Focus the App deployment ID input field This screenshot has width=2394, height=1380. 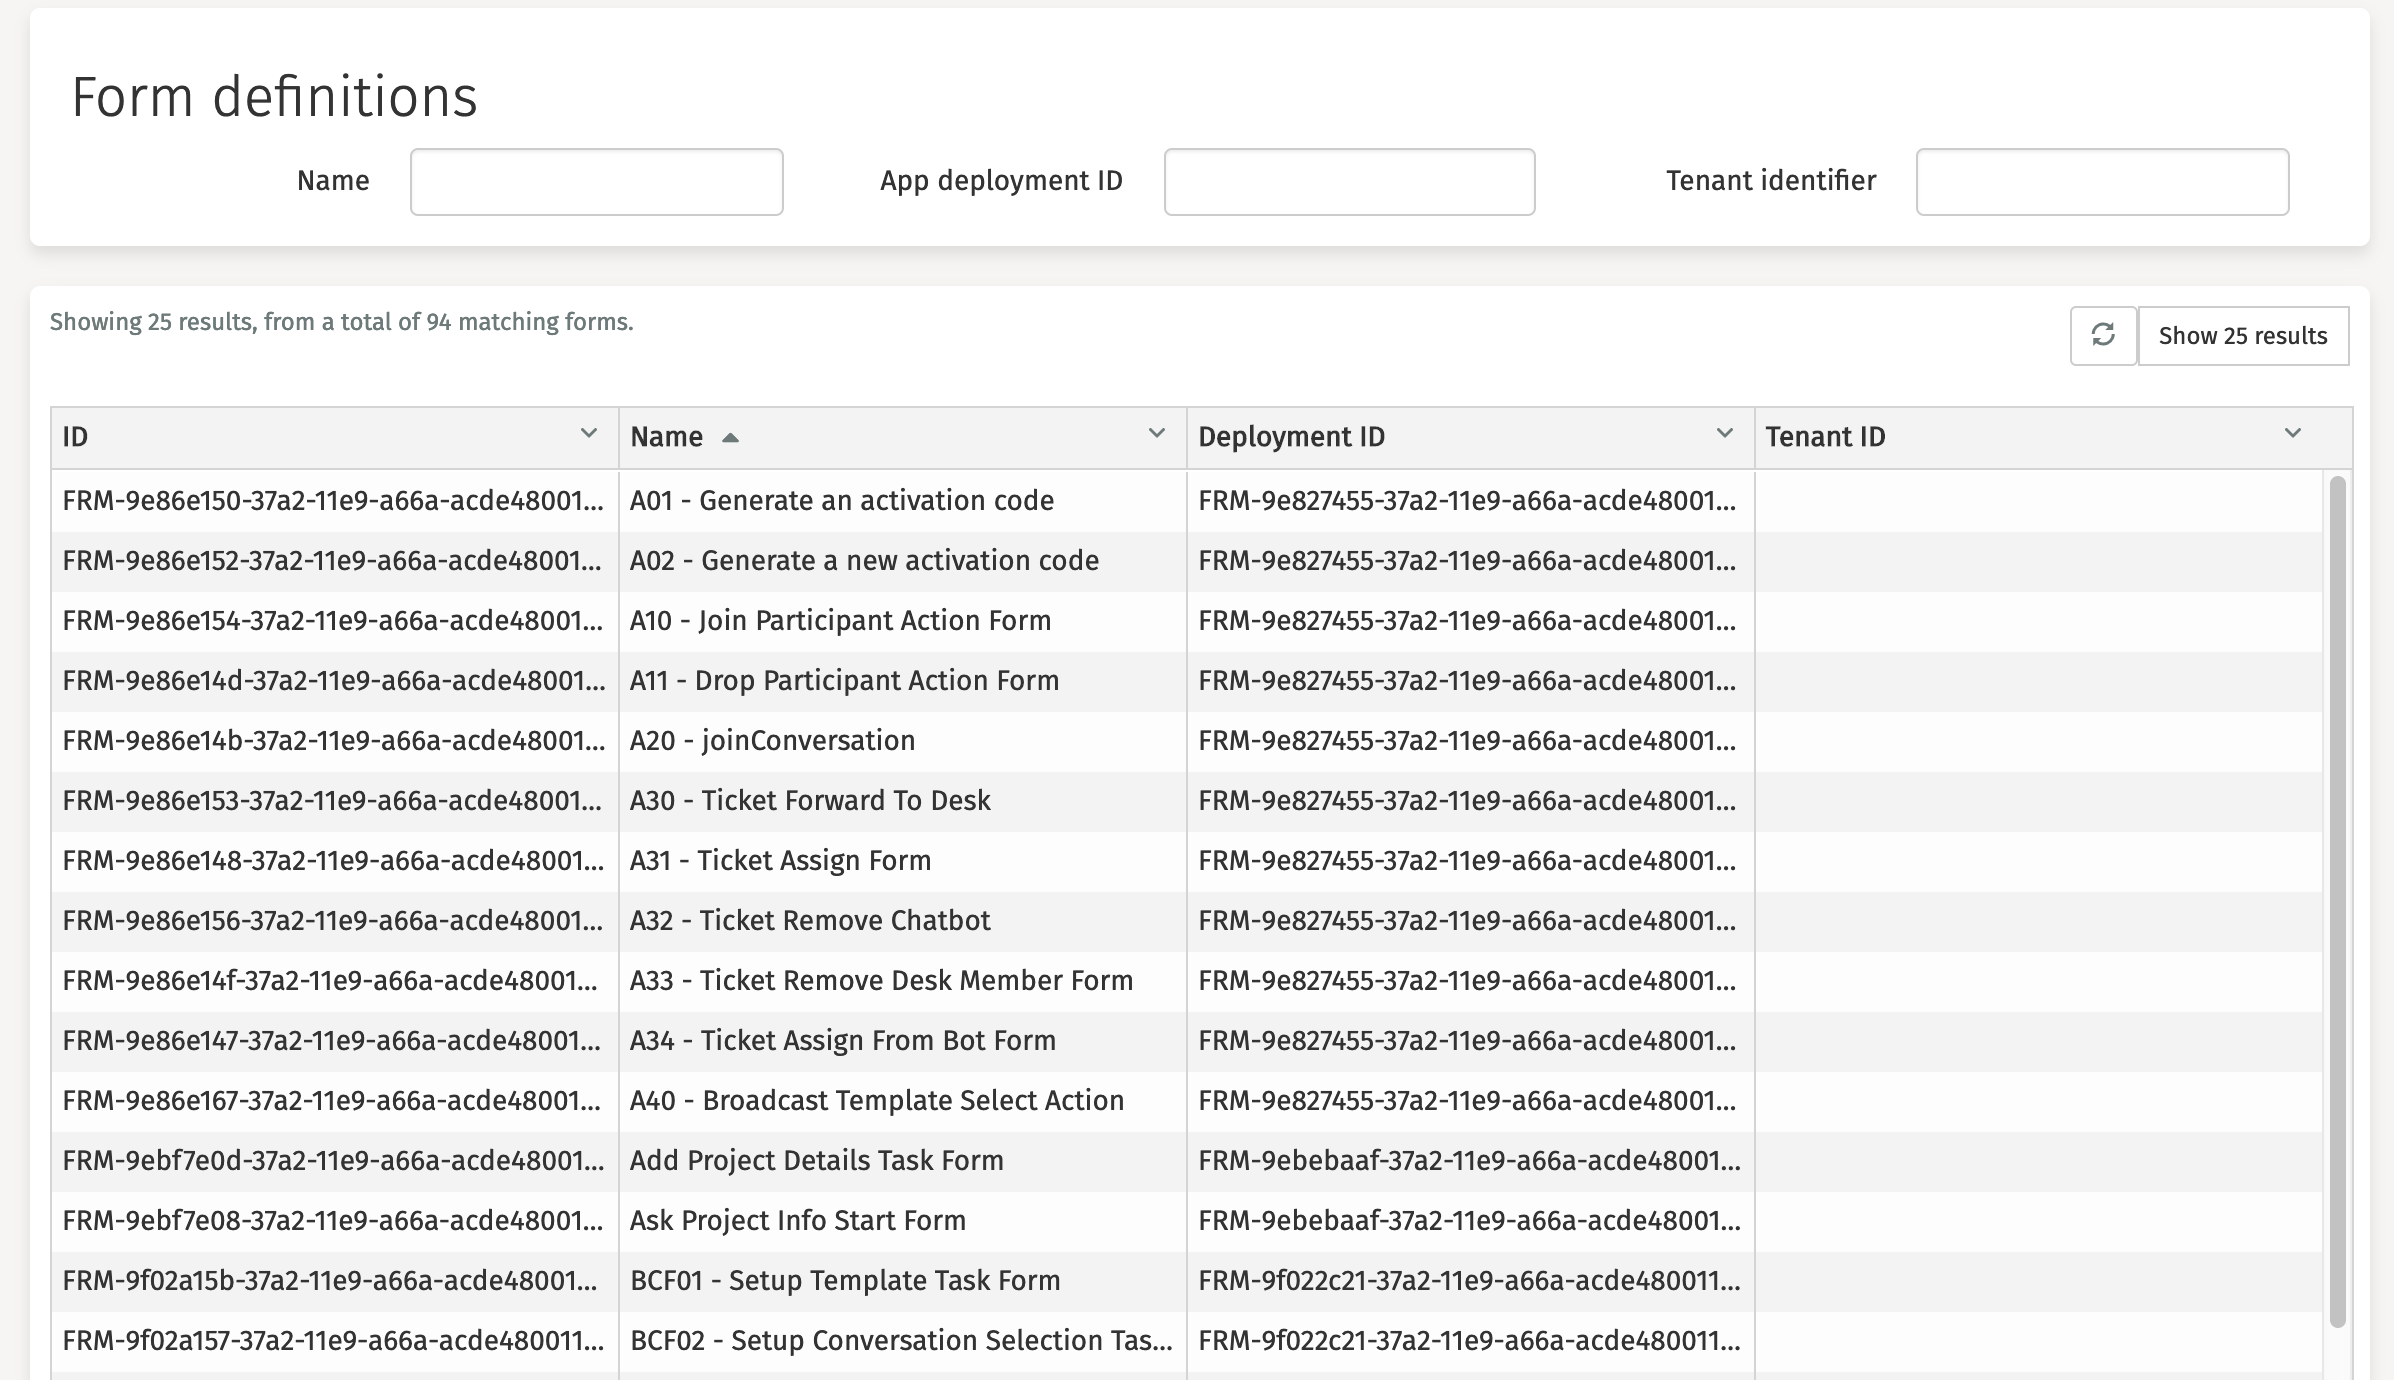(1349, 182)
